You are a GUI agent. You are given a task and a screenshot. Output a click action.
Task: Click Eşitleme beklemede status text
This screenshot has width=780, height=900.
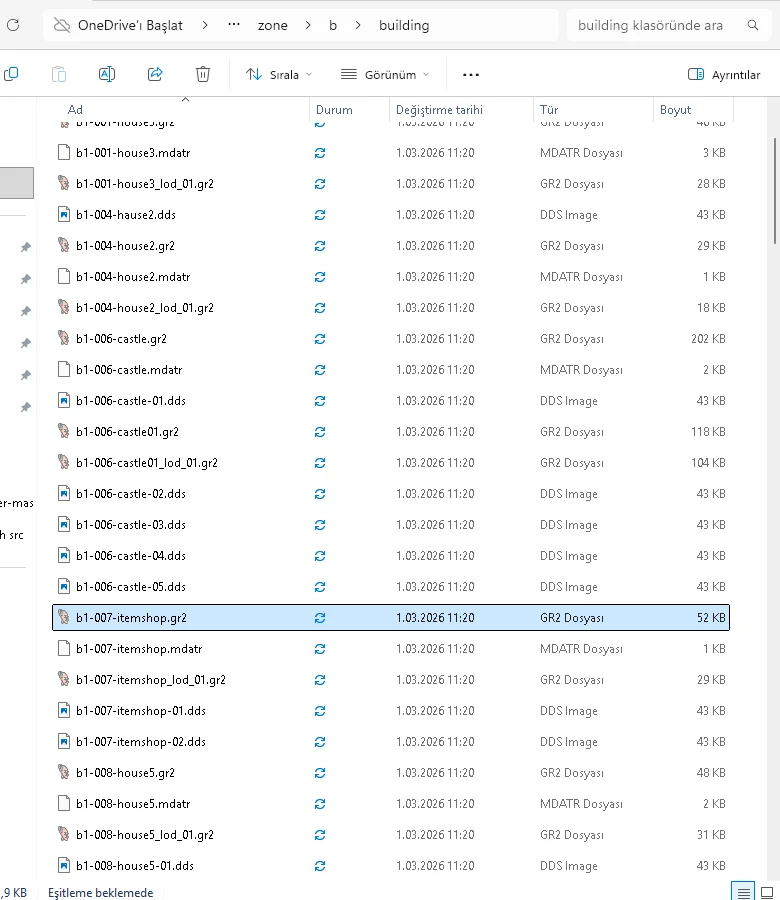pyautogui.click(x=100, y=893)
